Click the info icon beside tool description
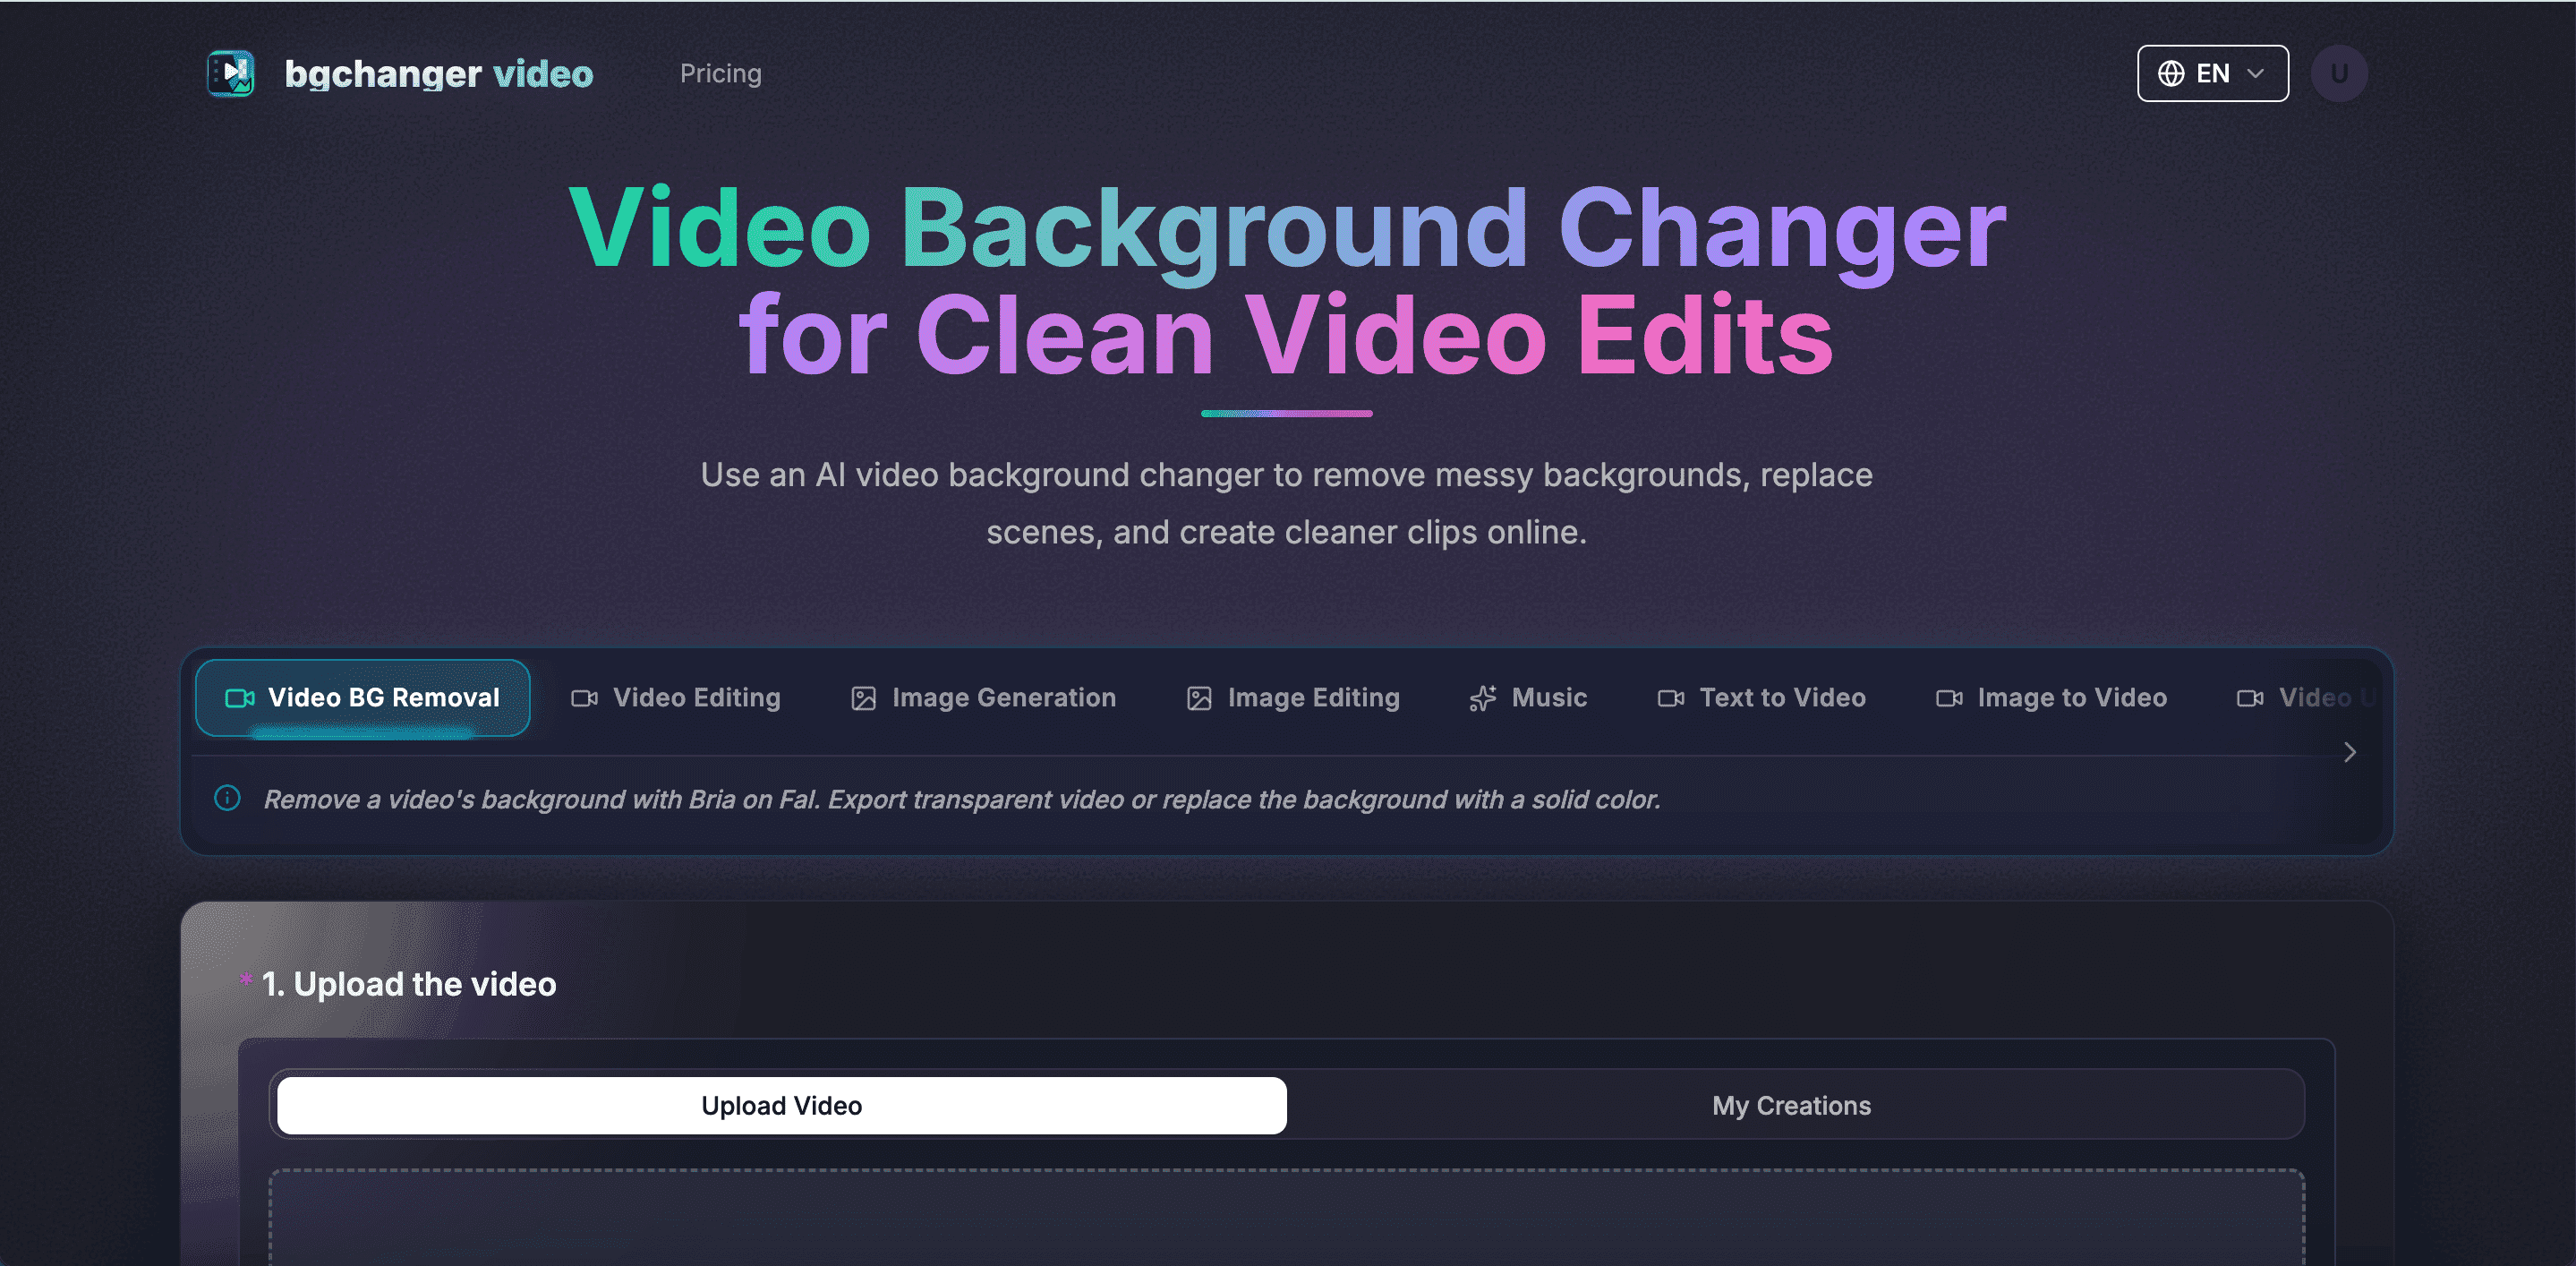Viewport: 2576px width, 1266px height. [227, 798]
